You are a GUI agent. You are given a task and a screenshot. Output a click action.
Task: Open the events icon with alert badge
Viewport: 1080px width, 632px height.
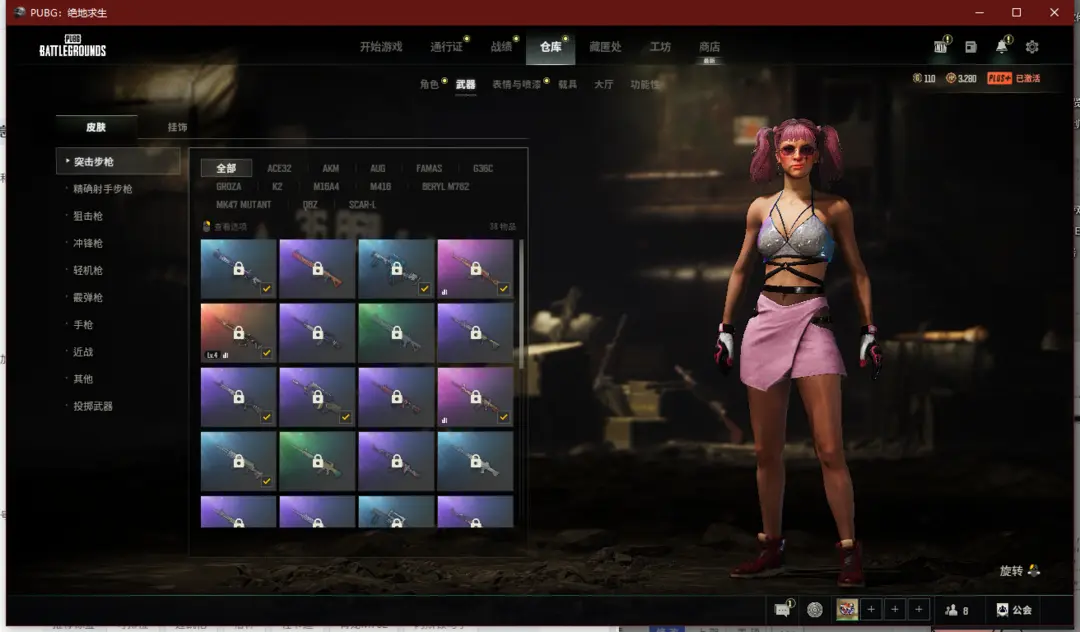(x=942, y=46)
